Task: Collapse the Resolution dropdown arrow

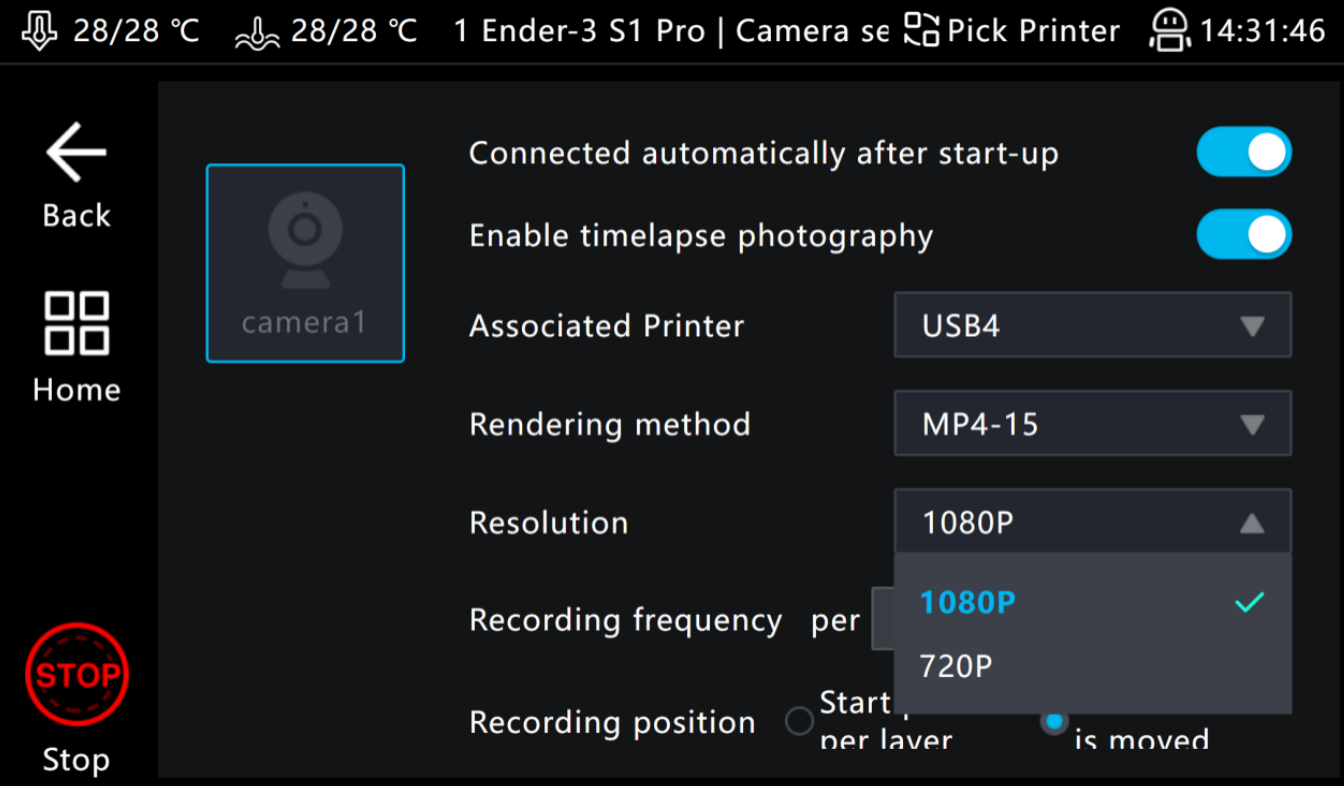Action: [1252, 522]
